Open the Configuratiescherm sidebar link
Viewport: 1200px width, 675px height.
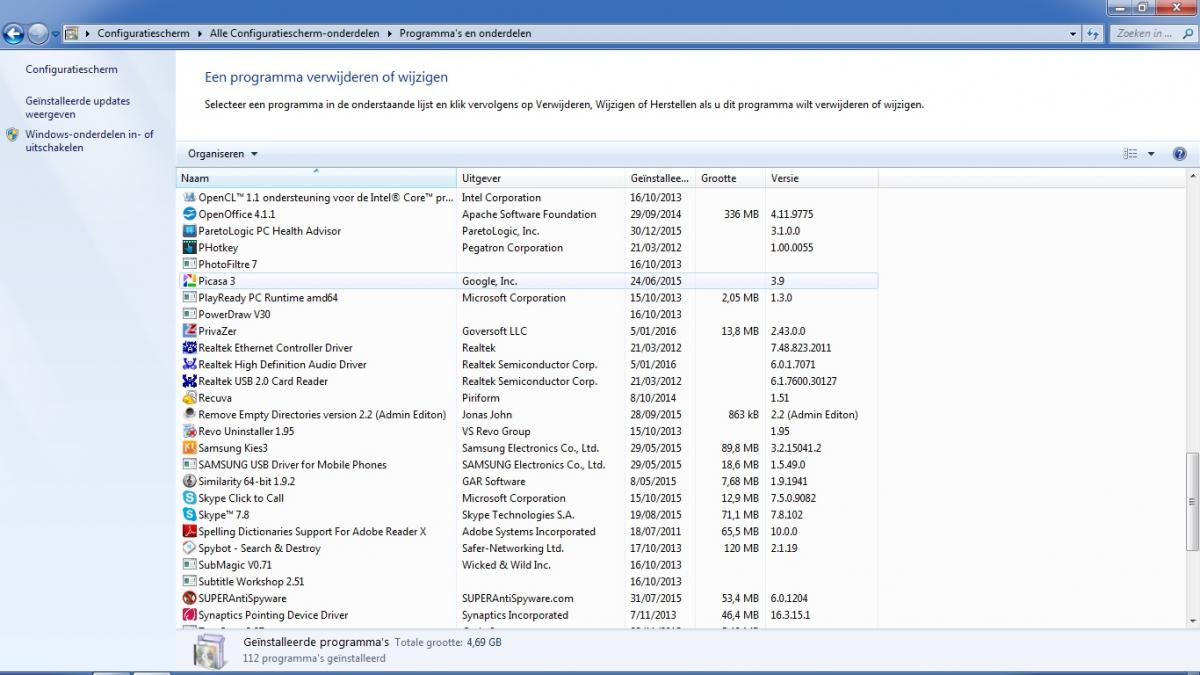click(71, 70)
